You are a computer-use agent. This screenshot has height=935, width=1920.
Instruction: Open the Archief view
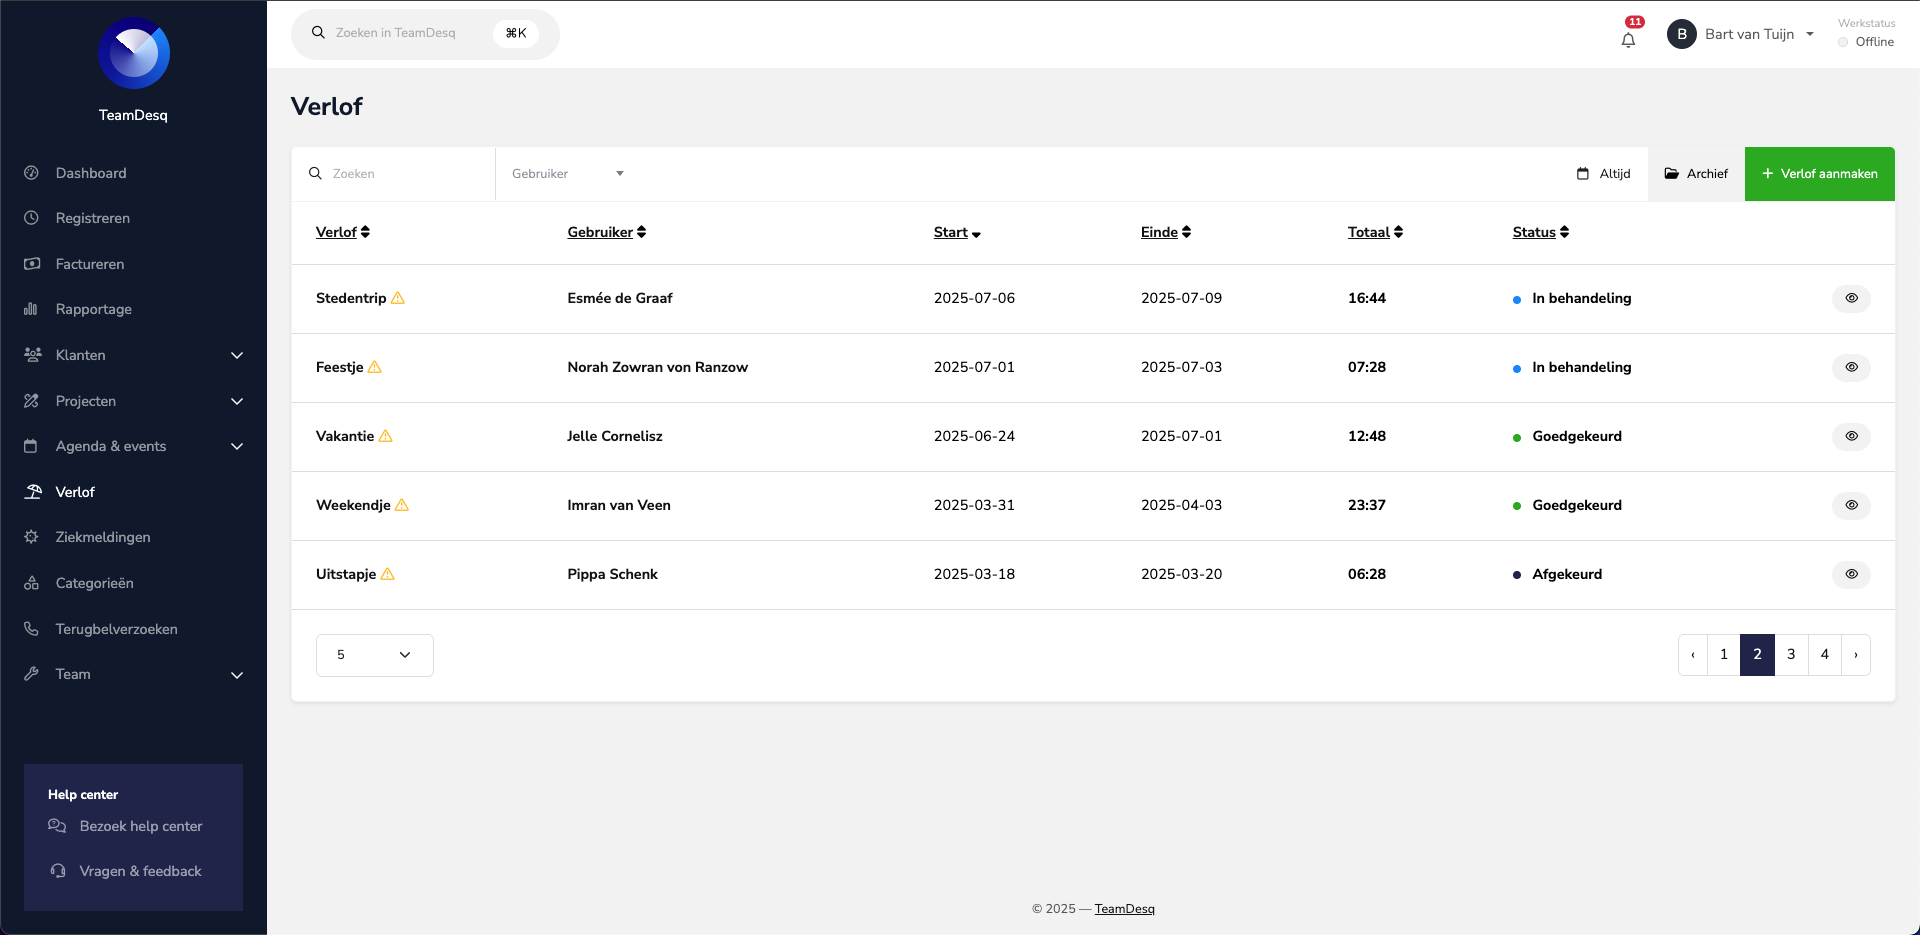(x=1696, y=174)
